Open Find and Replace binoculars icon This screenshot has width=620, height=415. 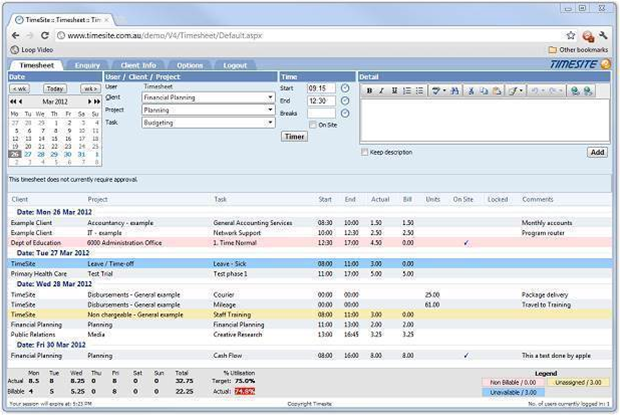pos(455,91)
